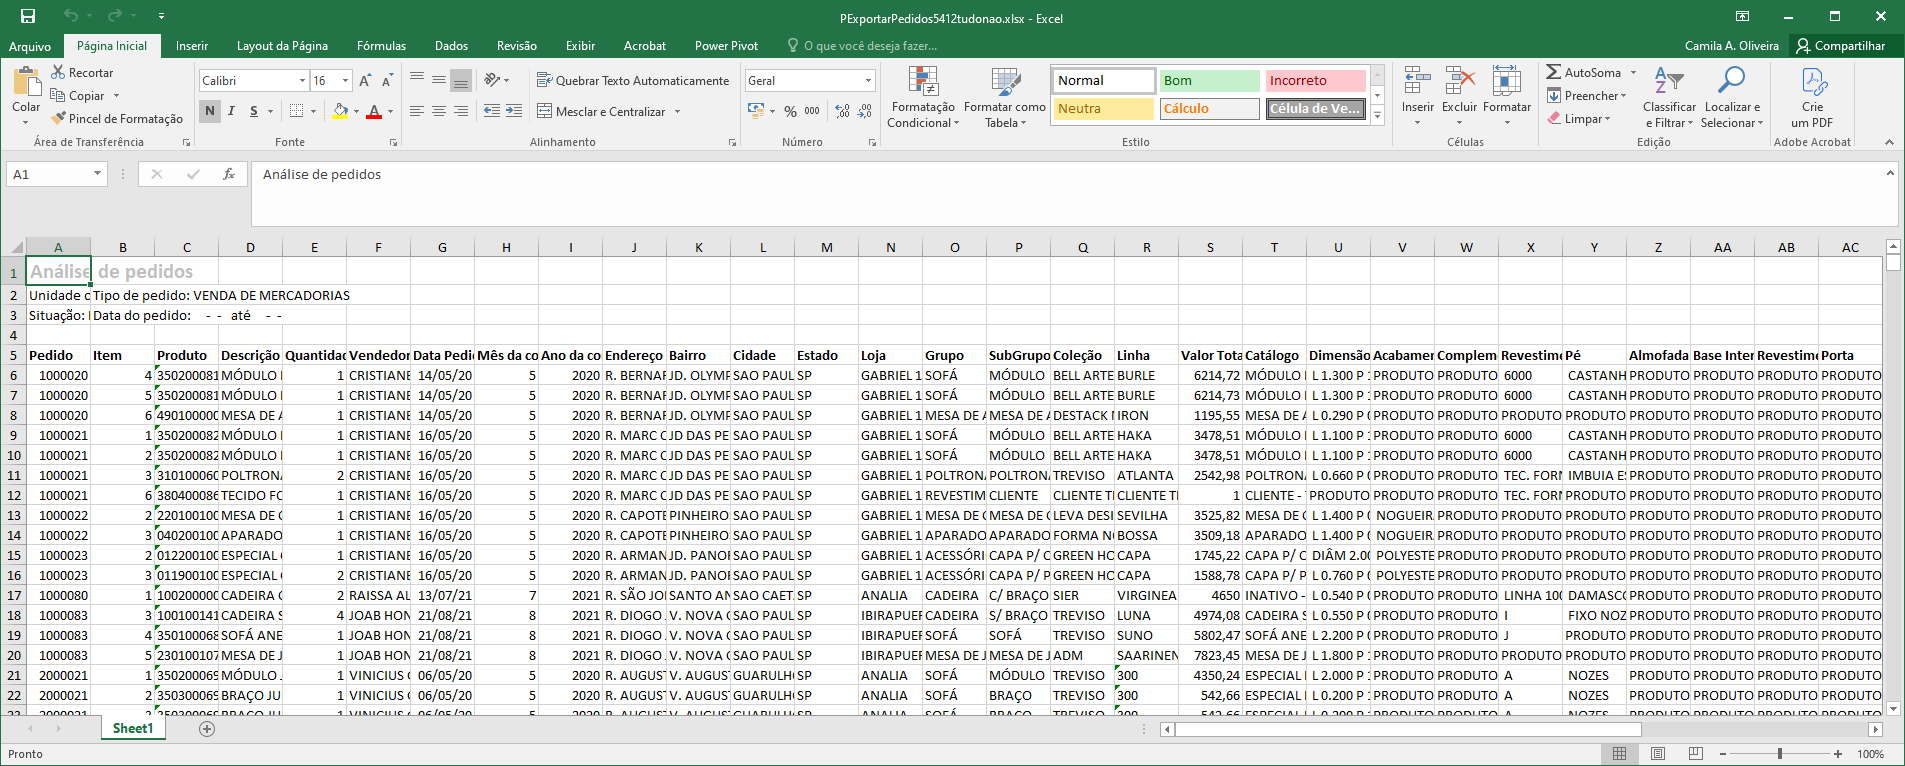
Task: Toggle bold formatting N button
Action: (209, 111)
